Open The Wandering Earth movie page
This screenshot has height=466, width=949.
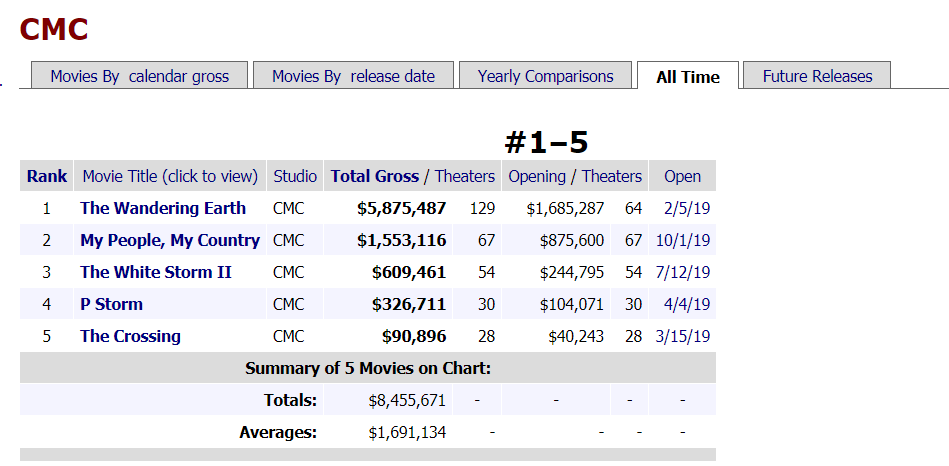click(x=163, y=208)
